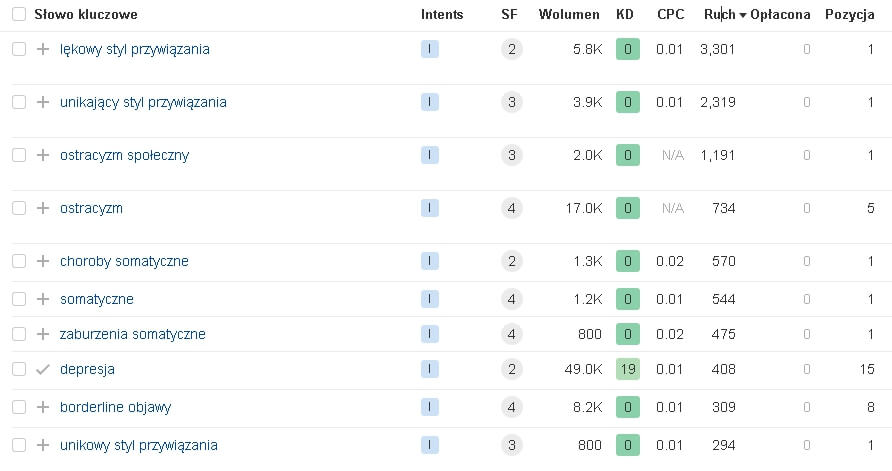892x471 pixels.
Task: Click the checkmark icon next to depresja
Action: pos(42,369)
